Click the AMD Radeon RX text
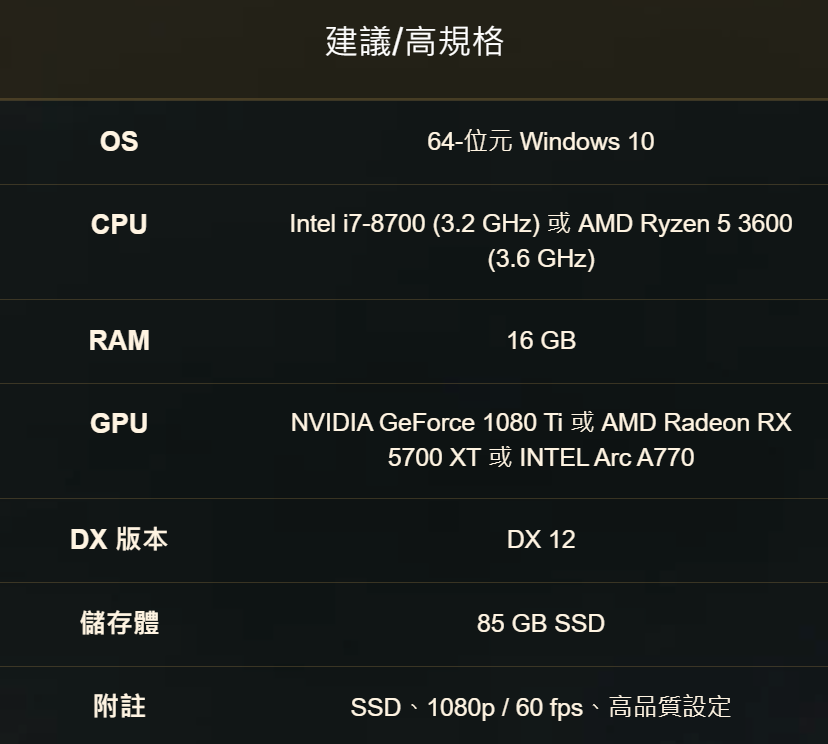828x744 pixels. tap(697, 422)
